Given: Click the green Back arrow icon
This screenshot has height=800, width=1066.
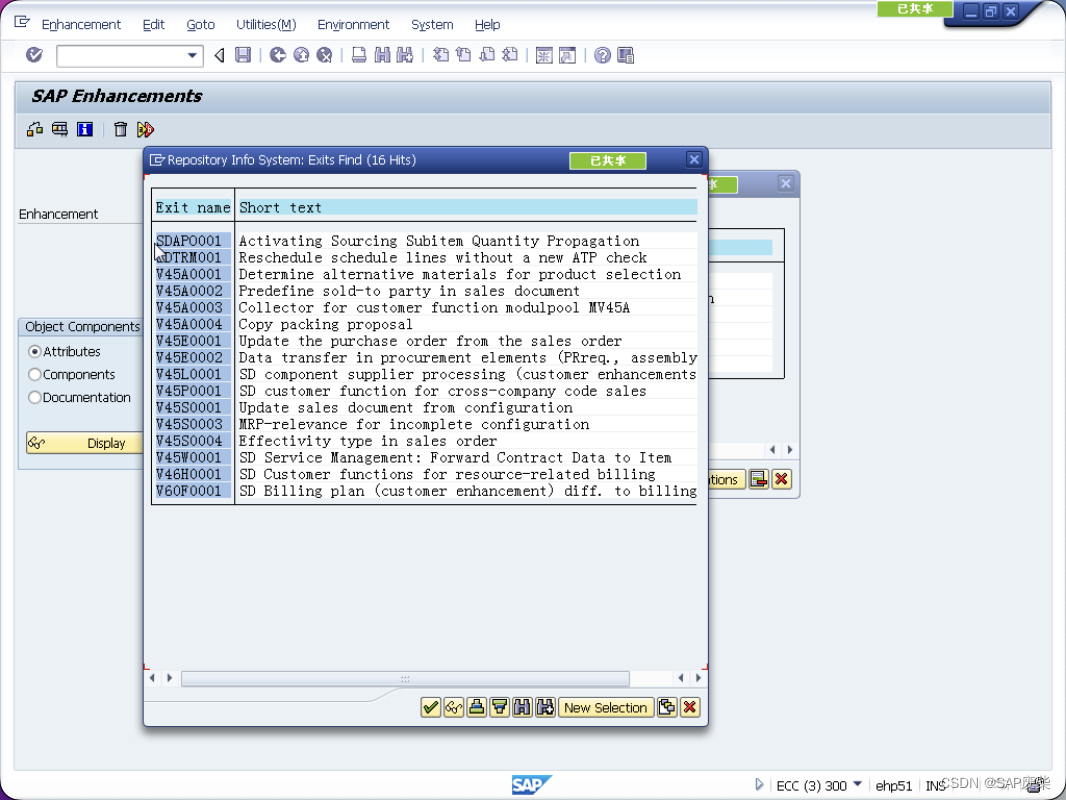Looking at the screenshot, I should click(277, 55).
